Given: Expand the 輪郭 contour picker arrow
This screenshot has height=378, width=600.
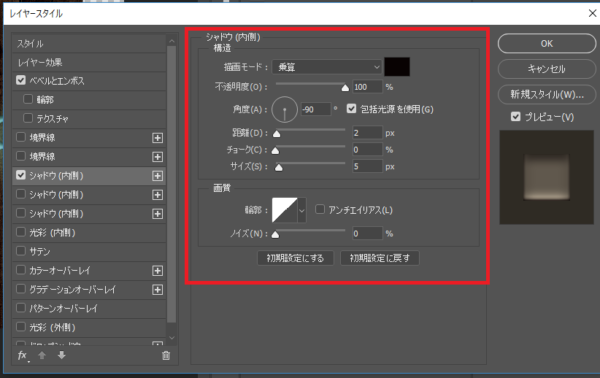Looking at the screenshot, I should click(x=302, y=210).
